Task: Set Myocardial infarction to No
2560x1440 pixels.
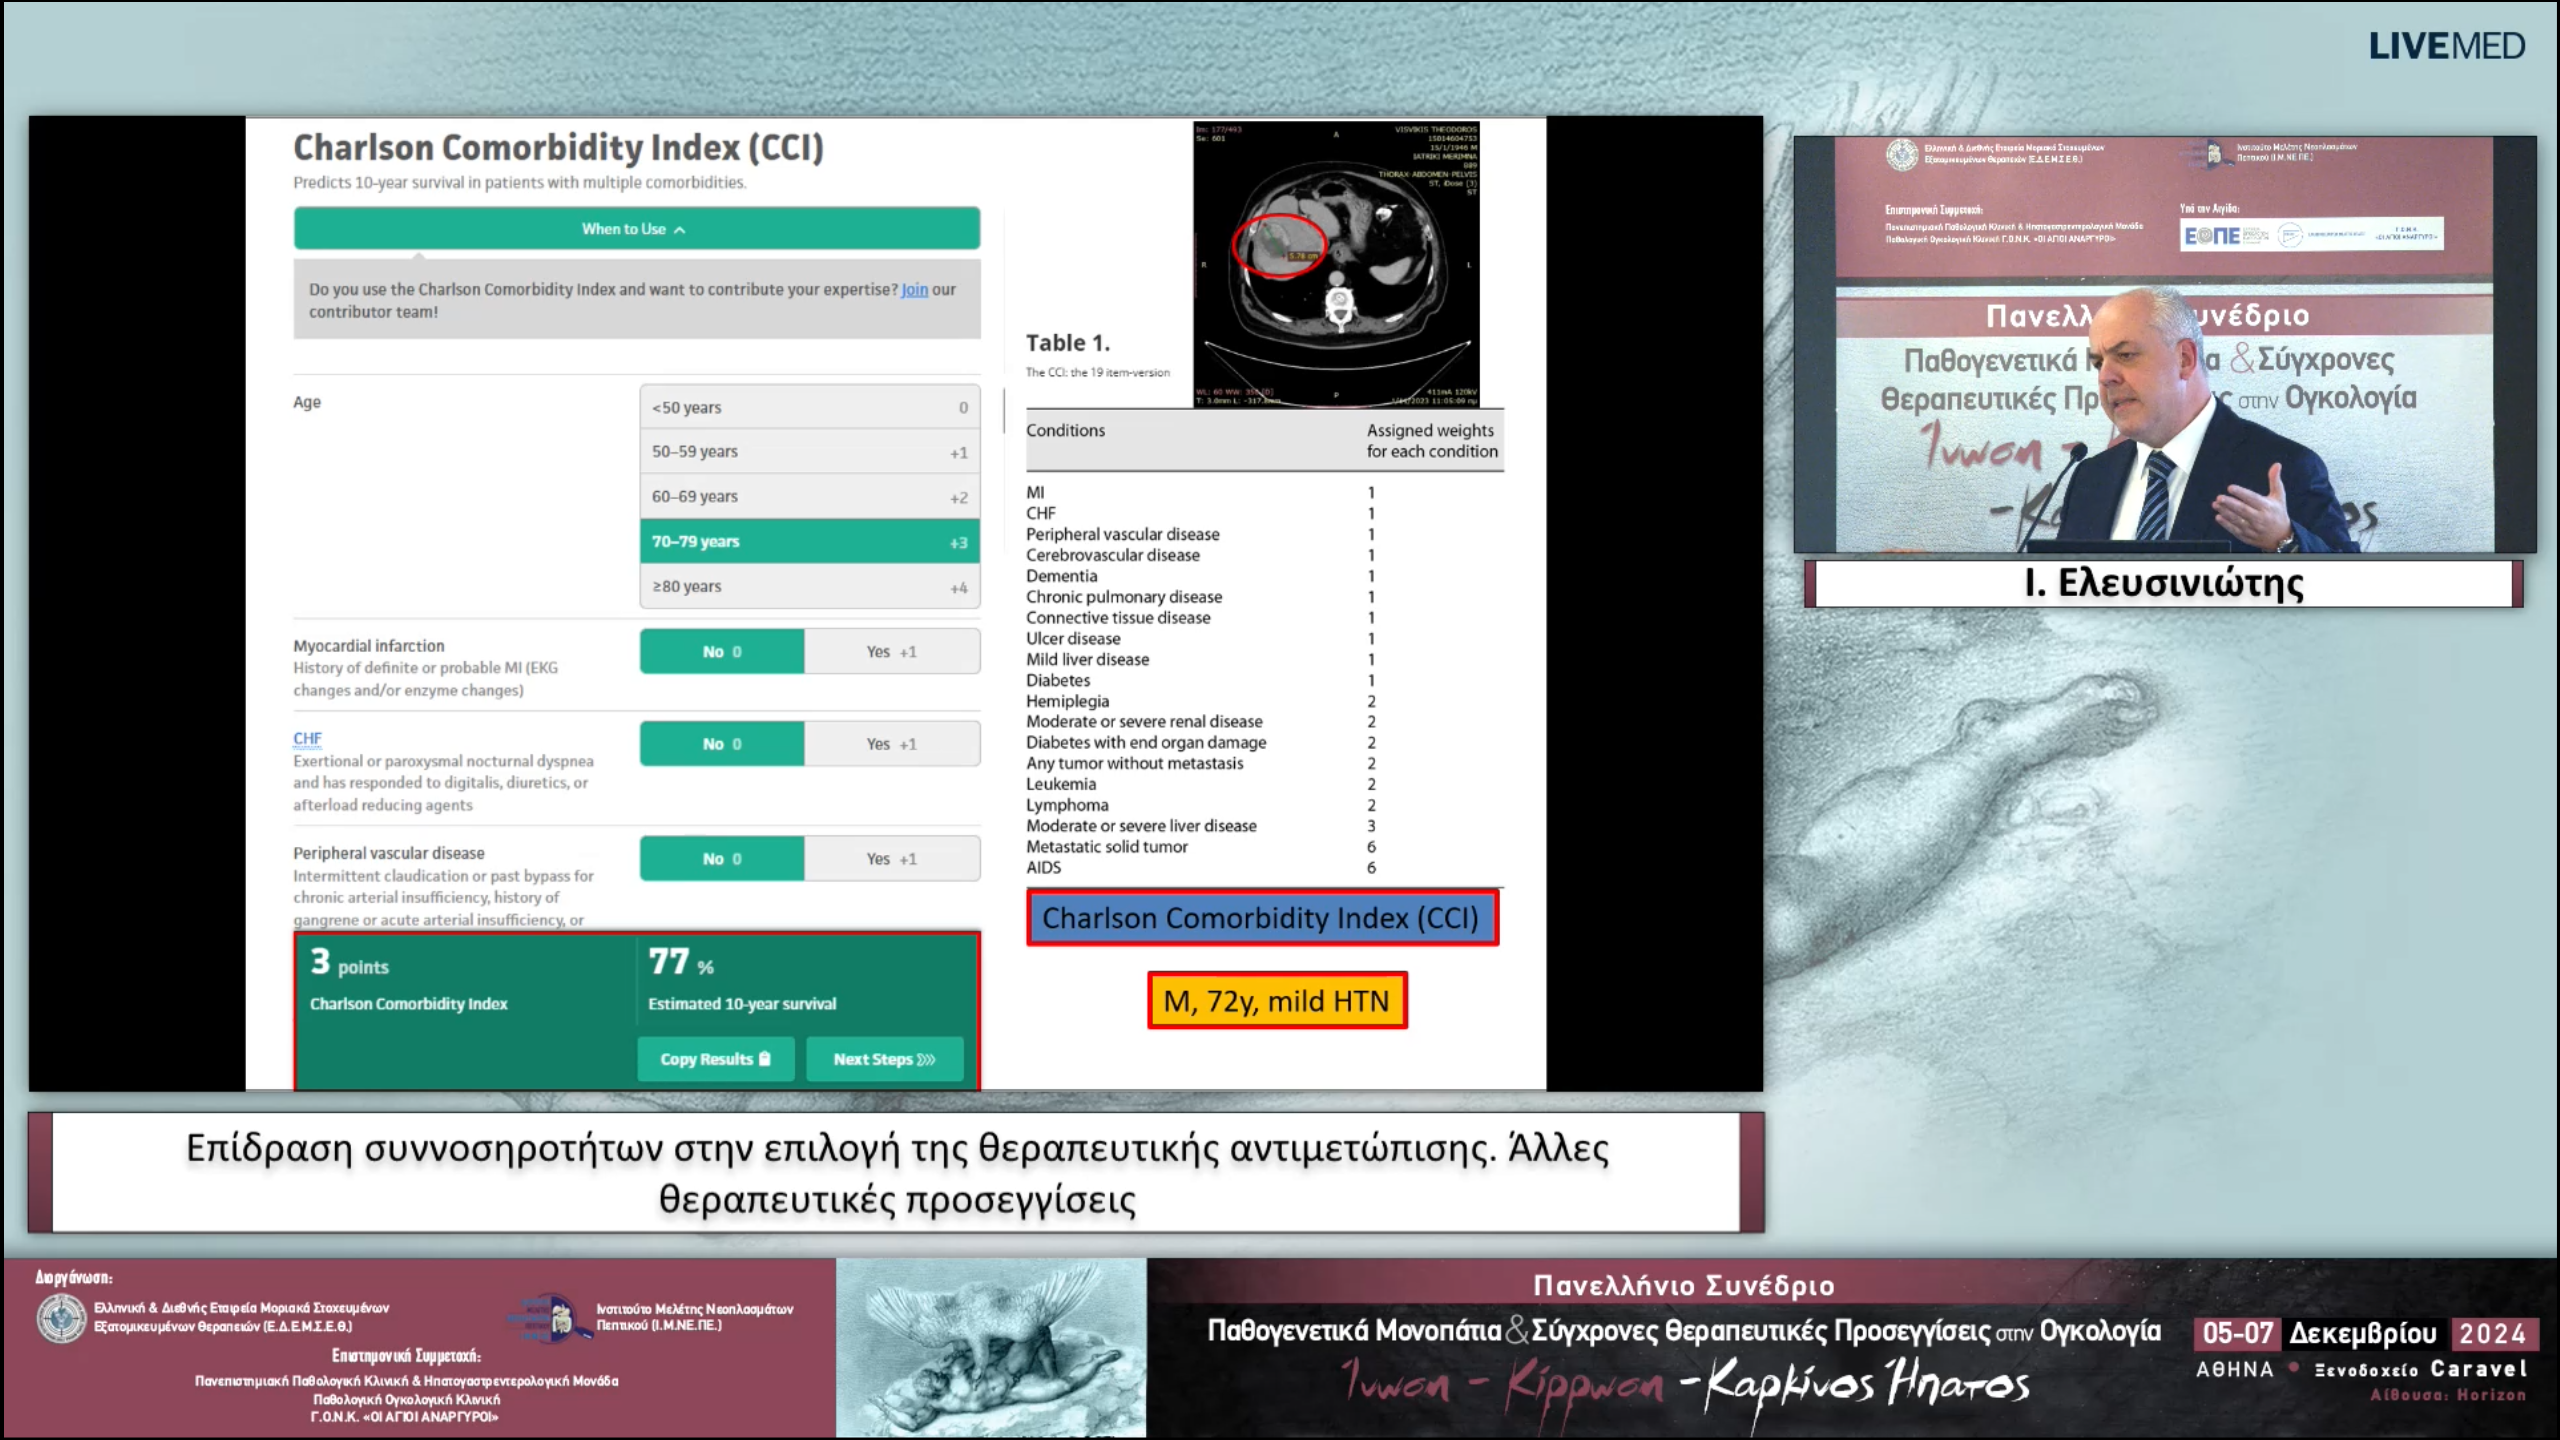Action: 722,652
